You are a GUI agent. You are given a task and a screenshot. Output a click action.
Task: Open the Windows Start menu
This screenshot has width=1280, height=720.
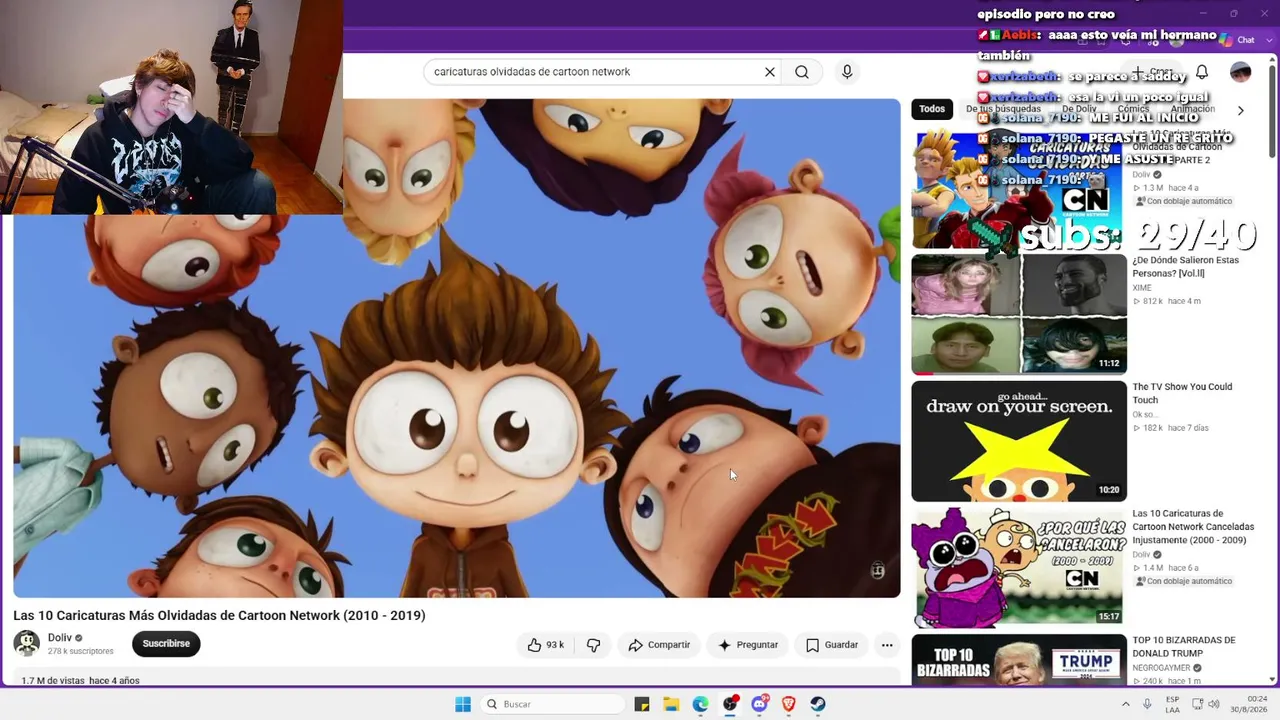[x=463, y=704]
